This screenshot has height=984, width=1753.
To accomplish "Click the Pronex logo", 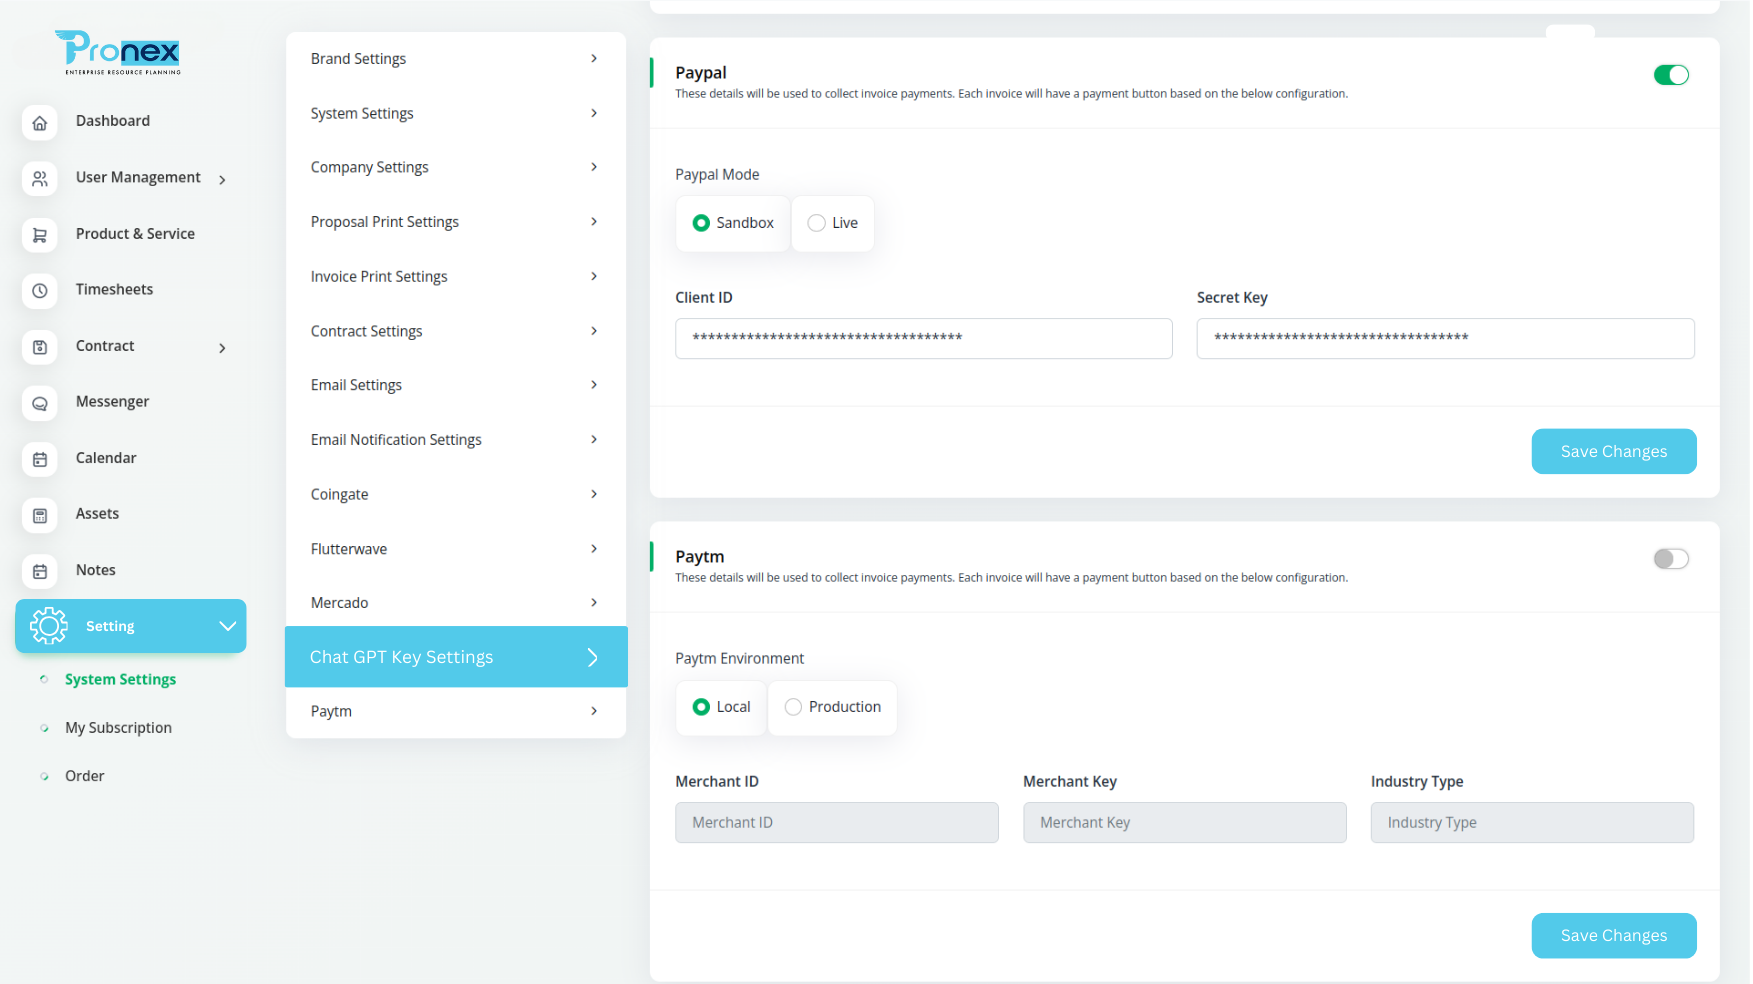I will tap(118, 53).
